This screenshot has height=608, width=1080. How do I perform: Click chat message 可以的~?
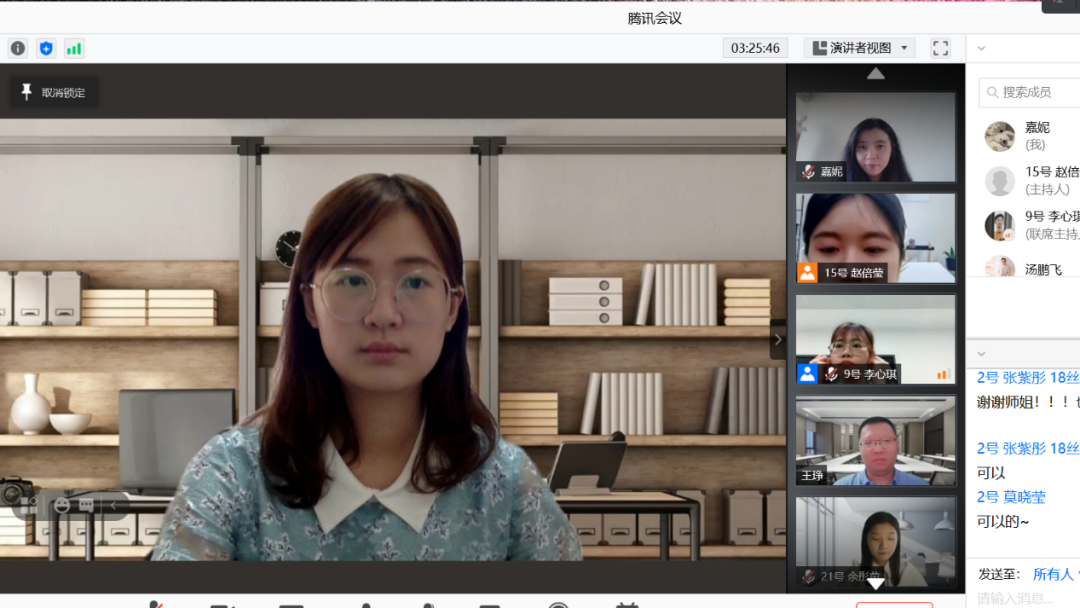tap(1003, 521)
